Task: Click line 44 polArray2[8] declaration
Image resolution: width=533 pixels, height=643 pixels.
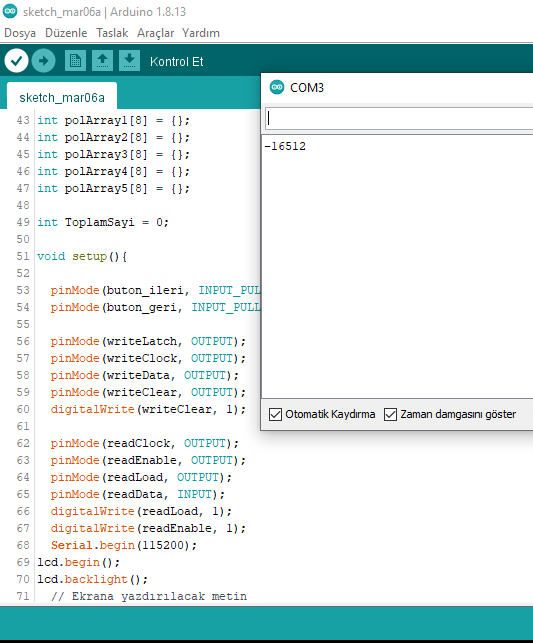Action: (114, 137)
